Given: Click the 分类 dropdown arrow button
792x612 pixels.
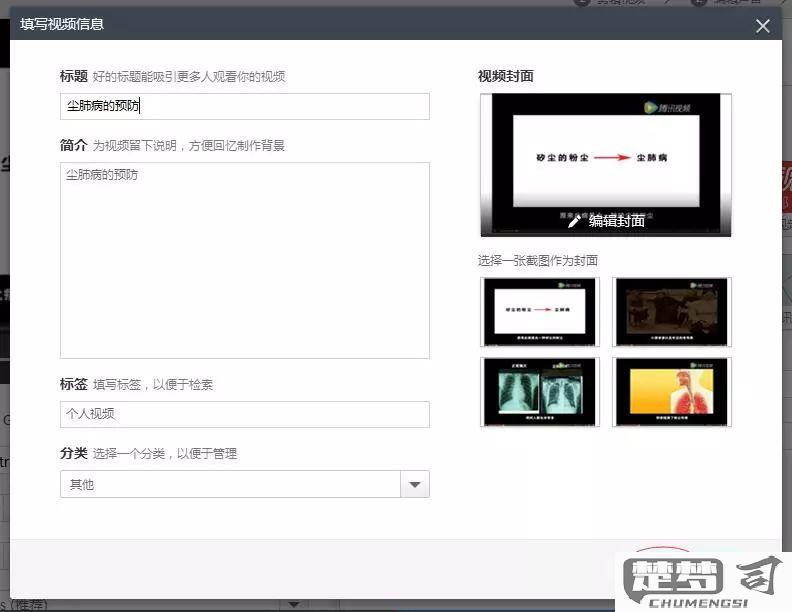Looking at the screenshot, I should point(415,484).
